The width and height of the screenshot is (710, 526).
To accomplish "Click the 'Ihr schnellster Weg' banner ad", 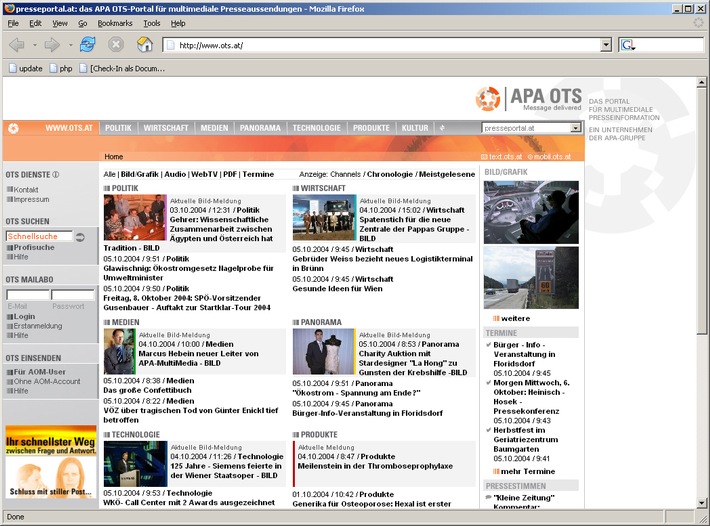I will coord(51,461).
